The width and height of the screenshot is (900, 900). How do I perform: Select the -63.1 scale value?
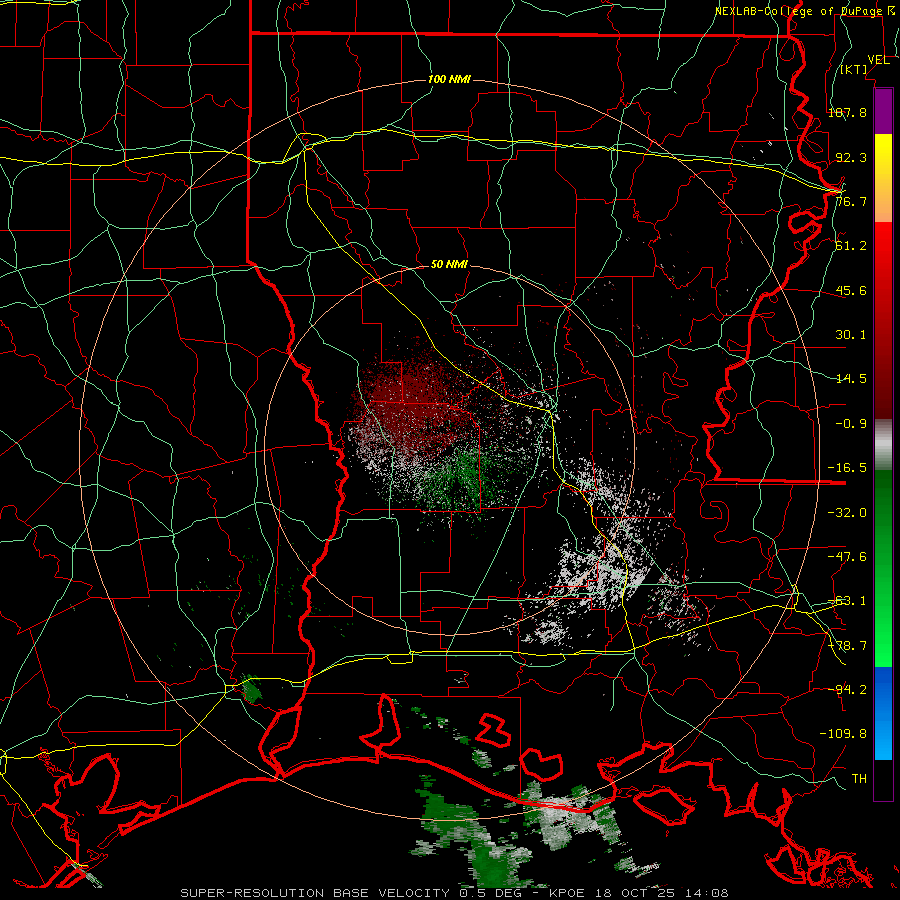(x=847, y=601)
